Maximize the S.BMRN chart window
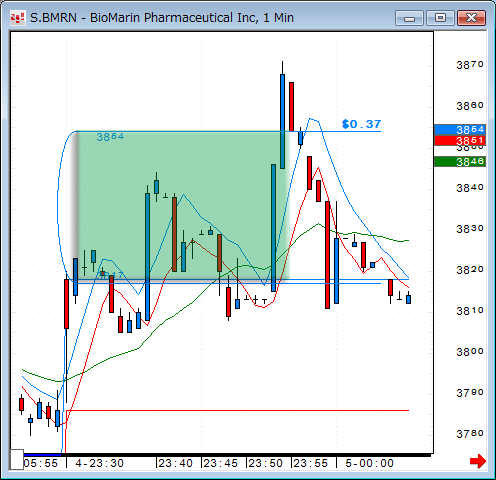Image resolution: width=496 pixels, height=480 pixels. coord(440,18)
